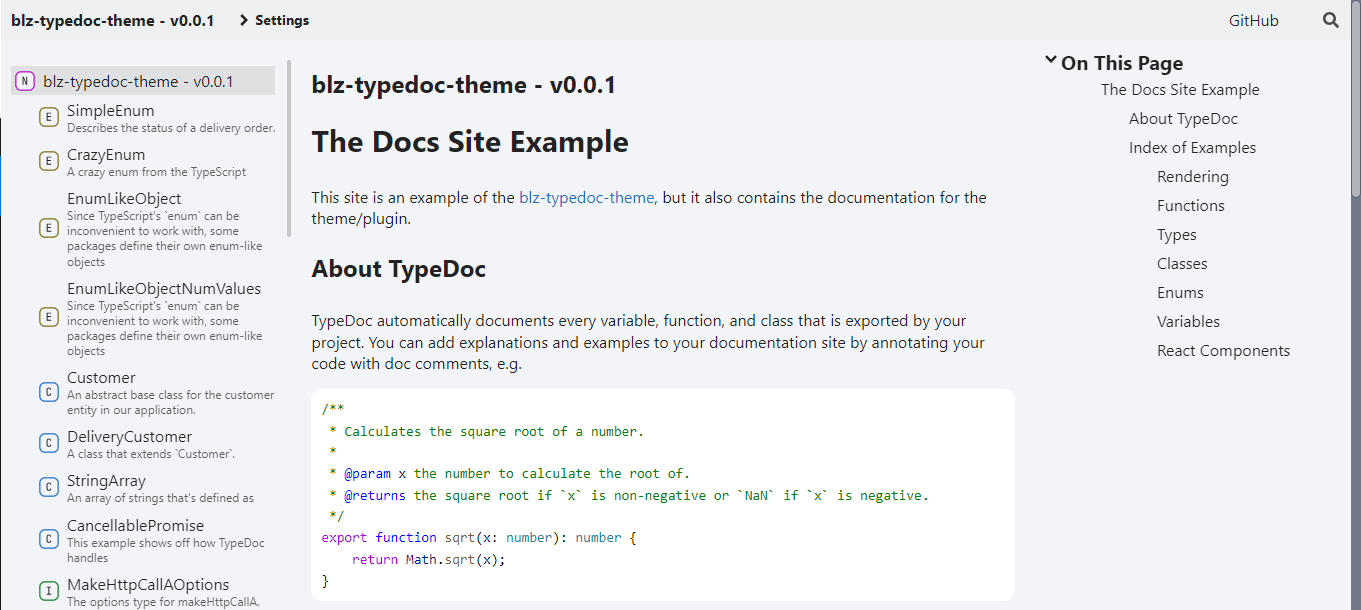Click the blz-typedoc-theme - v0.0.1 site title

(x=113, y=20)
